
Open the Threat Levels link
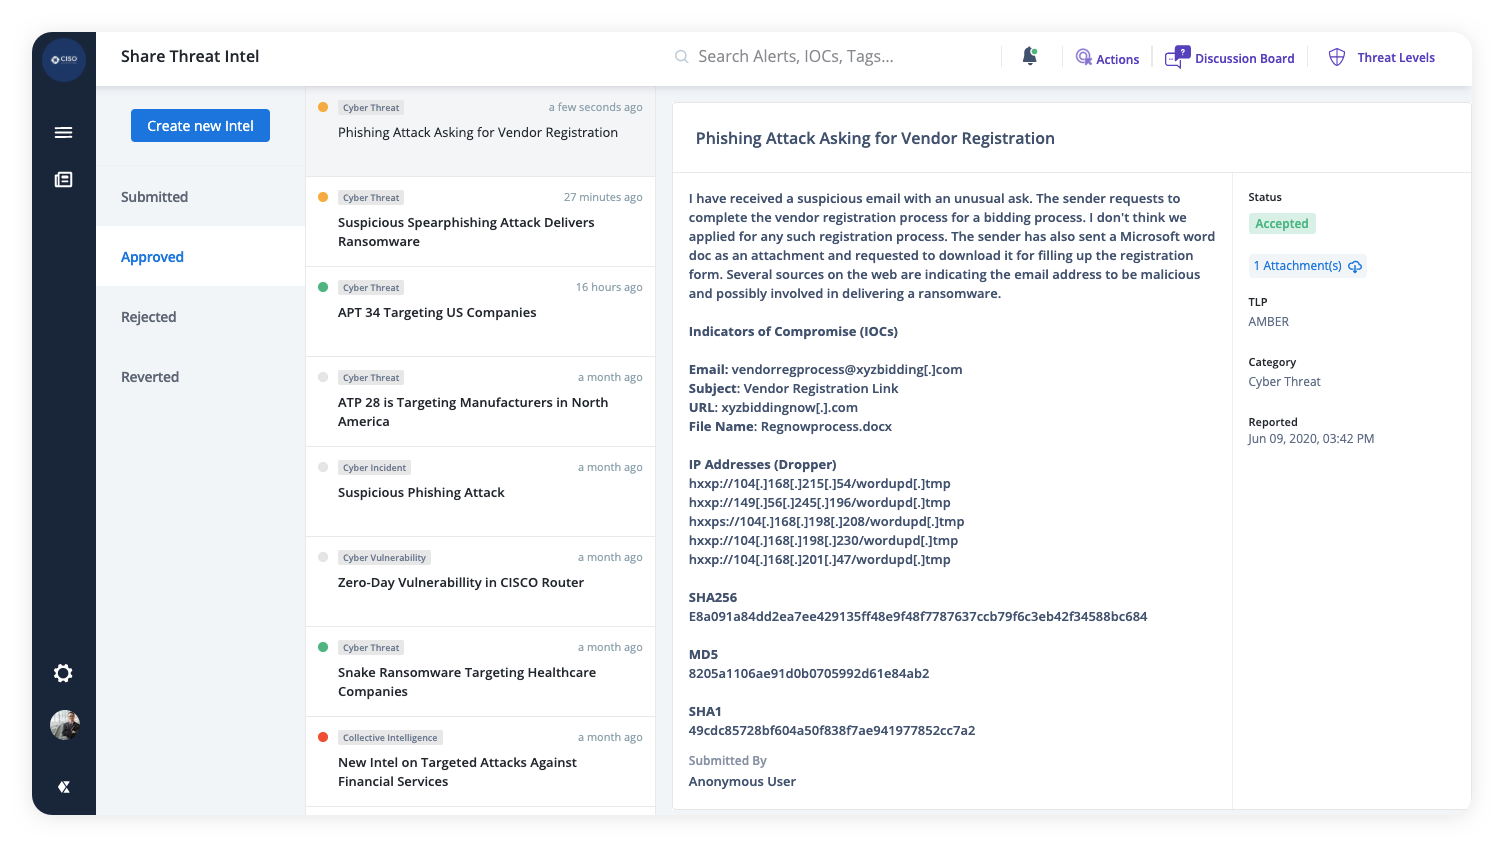(1396, 58)
